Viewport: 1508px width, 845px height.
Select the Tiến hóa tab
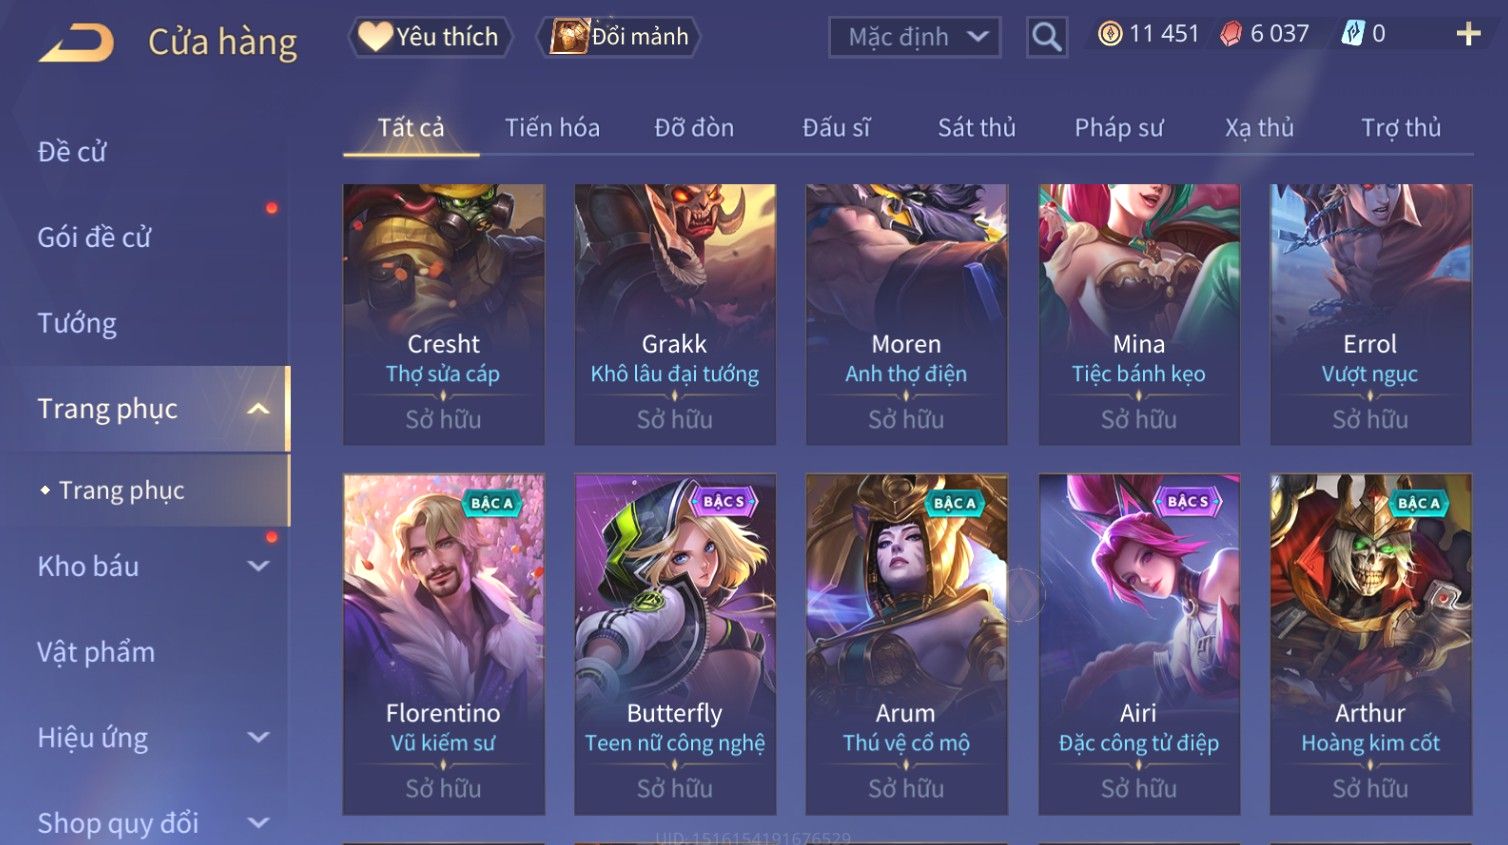(552, 128)
